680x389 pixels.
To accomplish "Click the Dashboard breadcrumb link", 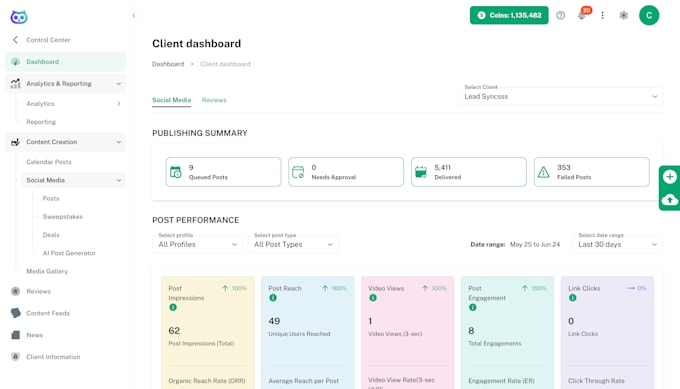I will (168, 64).
